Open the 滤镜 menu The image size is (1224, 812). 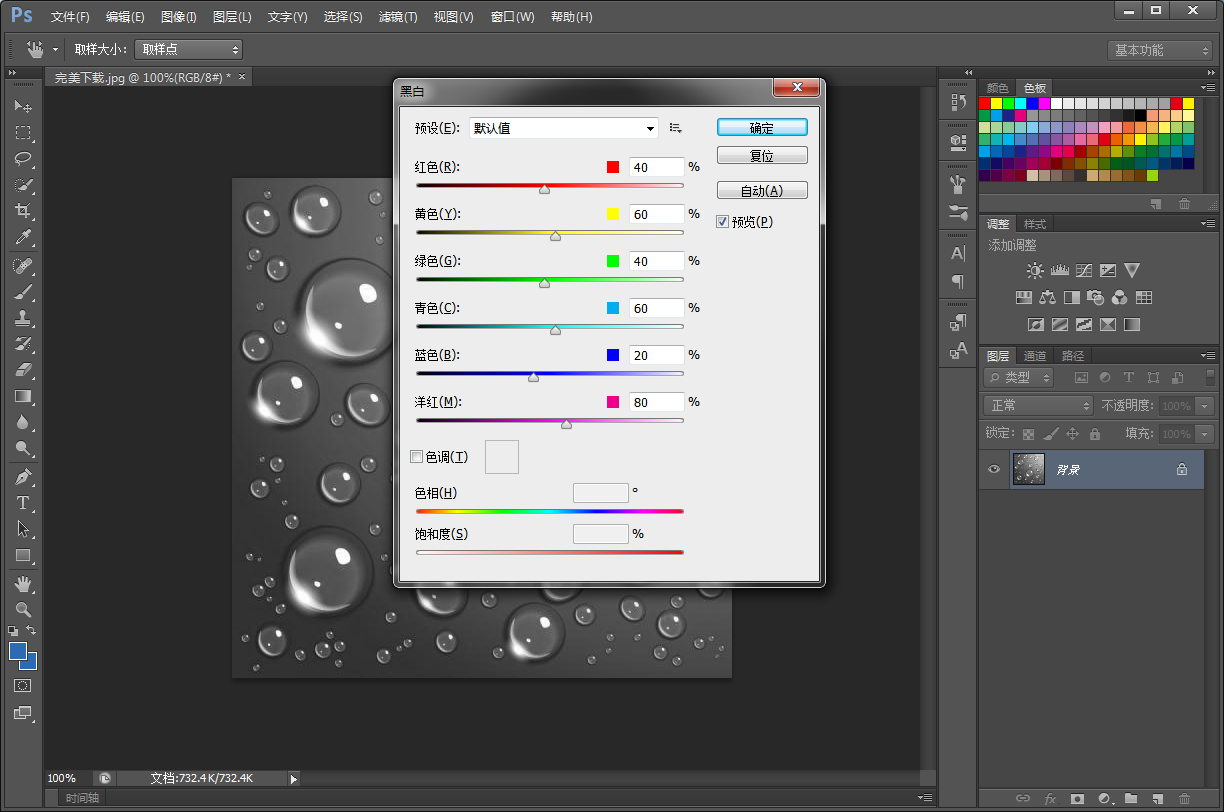(x=398, y=17)
